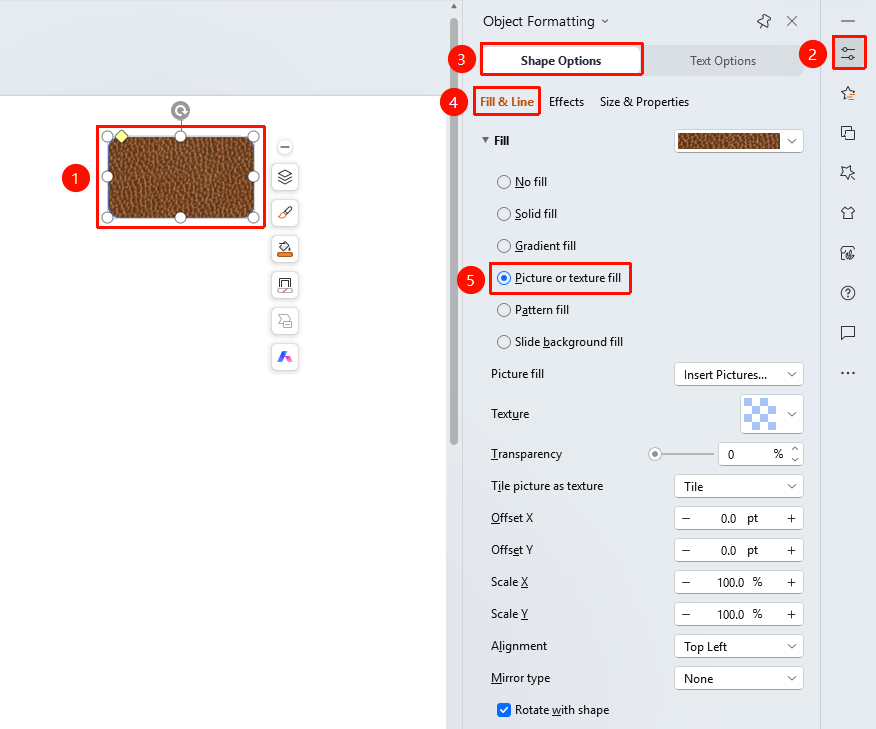The width and height of the screenshot is (876, 729).
Task: Open the star-with-lines icon in the sidebar
Action: (x=848, y=93)
